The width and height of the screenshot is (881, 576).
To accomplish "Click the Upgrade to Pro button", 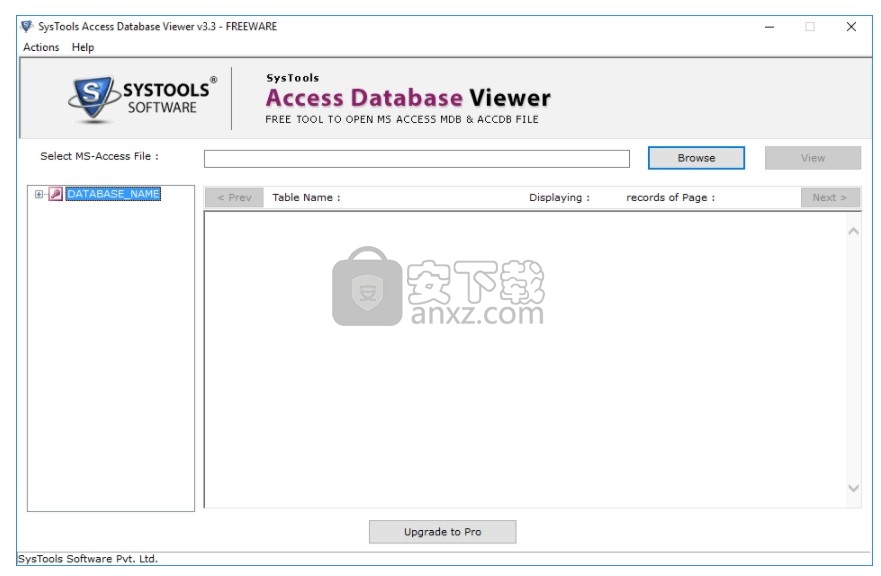I will tap(442, 532).
